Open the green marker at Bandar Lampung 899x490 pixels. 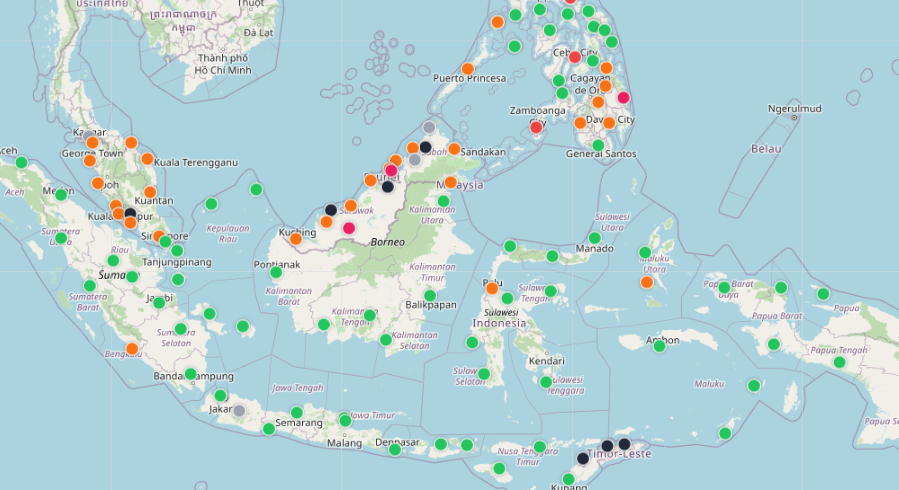tap(190, 374)
